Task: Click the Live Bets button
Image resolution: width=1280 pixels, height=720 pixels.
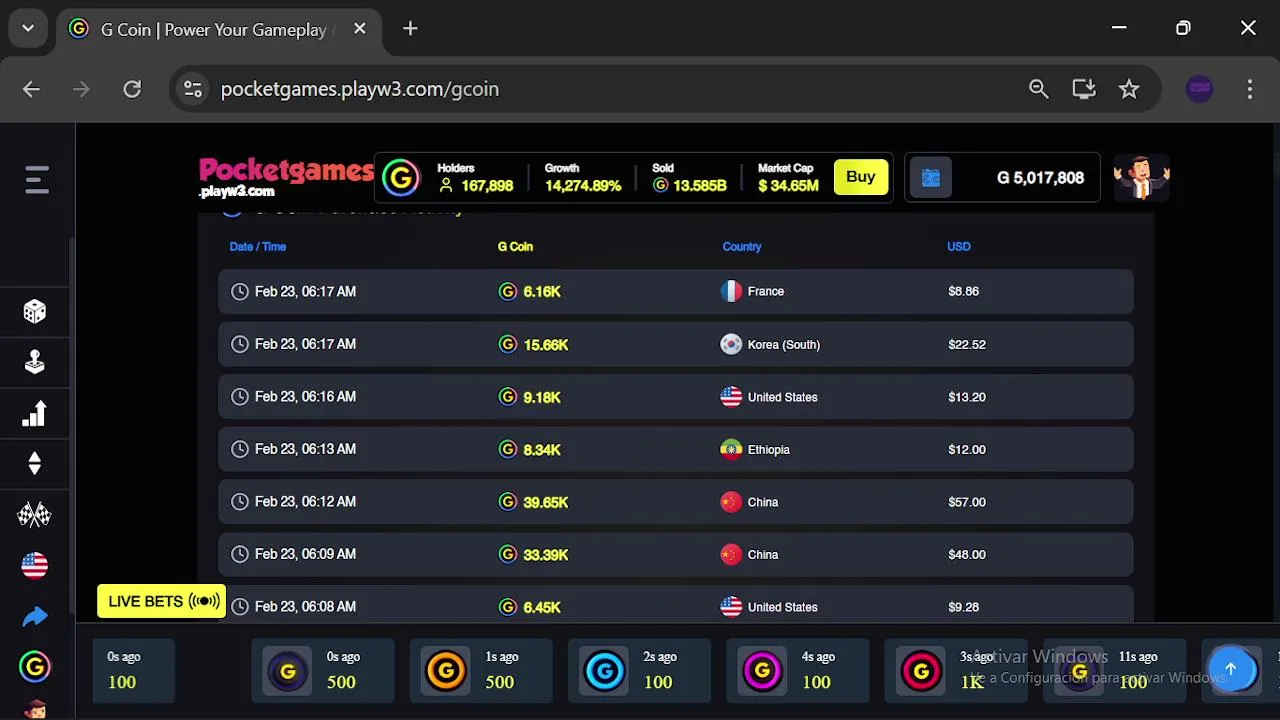Action: tap(162, 601)
